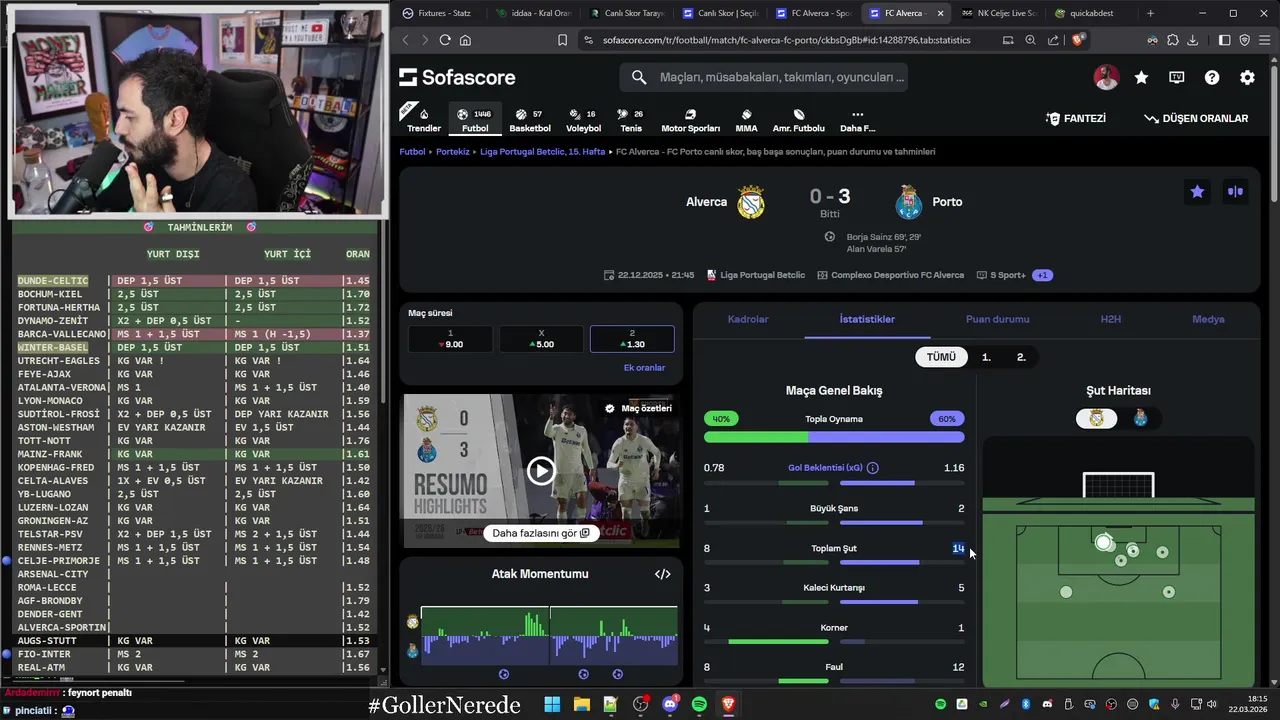Expand Daha F... more sports menu
This screenshot has width=1280, height=720.
(857, 119)
